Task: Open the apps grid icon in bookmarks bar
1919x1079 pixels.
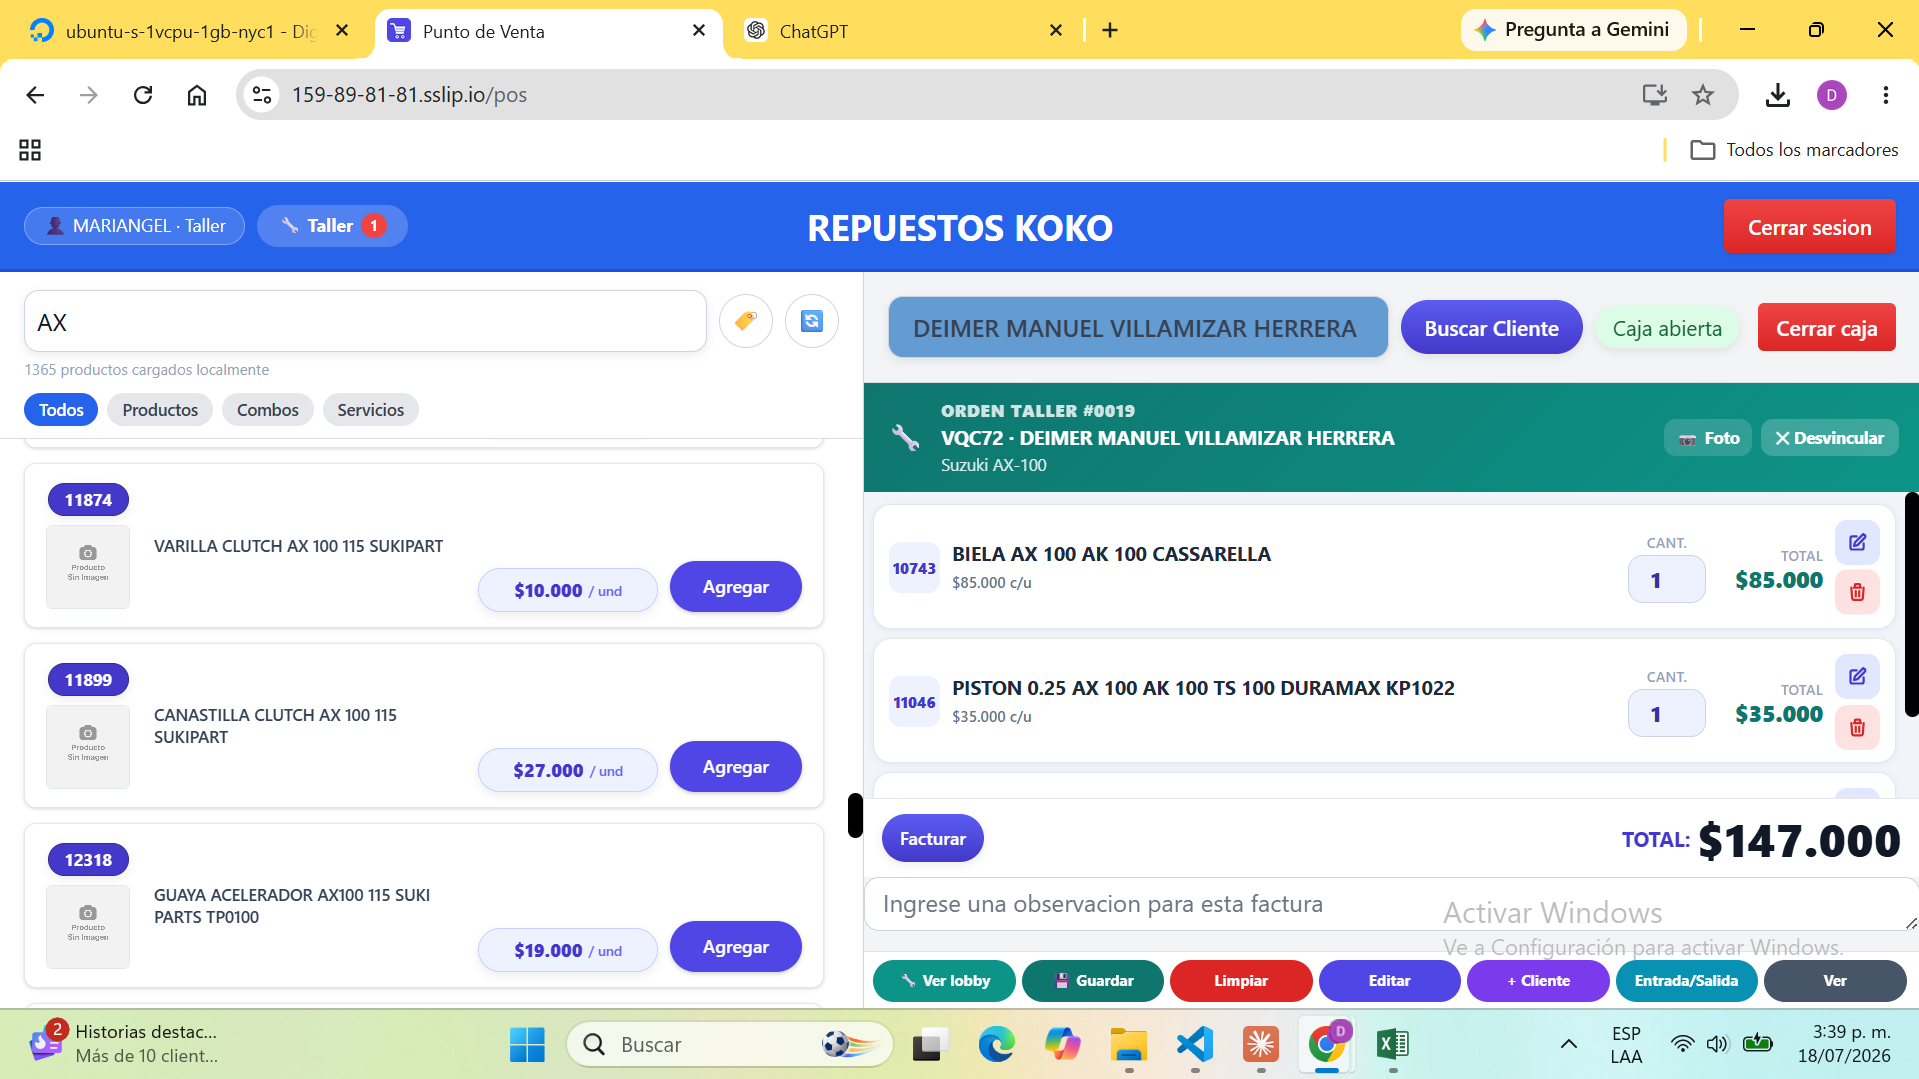Action: coord(30,150)
